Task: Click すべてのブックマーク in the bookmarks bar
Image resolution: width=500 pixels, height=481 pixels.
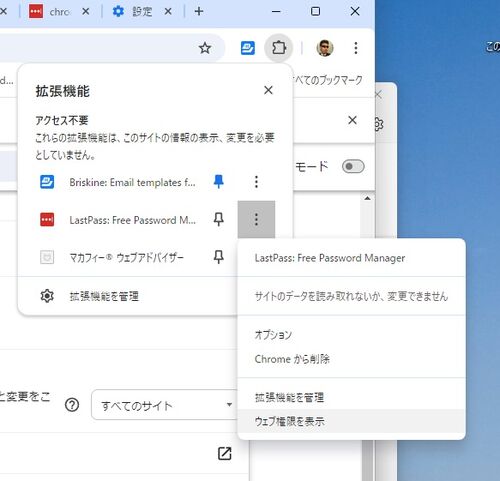Action: pos(328,80)
